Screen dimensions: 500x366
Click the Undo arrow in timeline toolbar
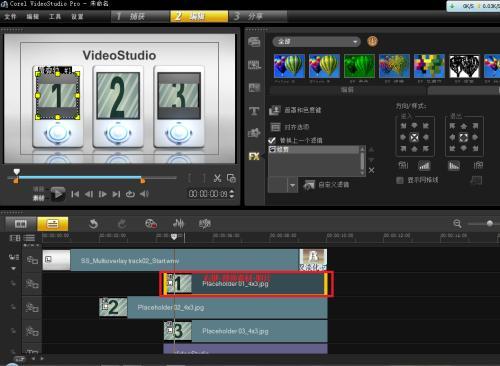click(93, 224)
